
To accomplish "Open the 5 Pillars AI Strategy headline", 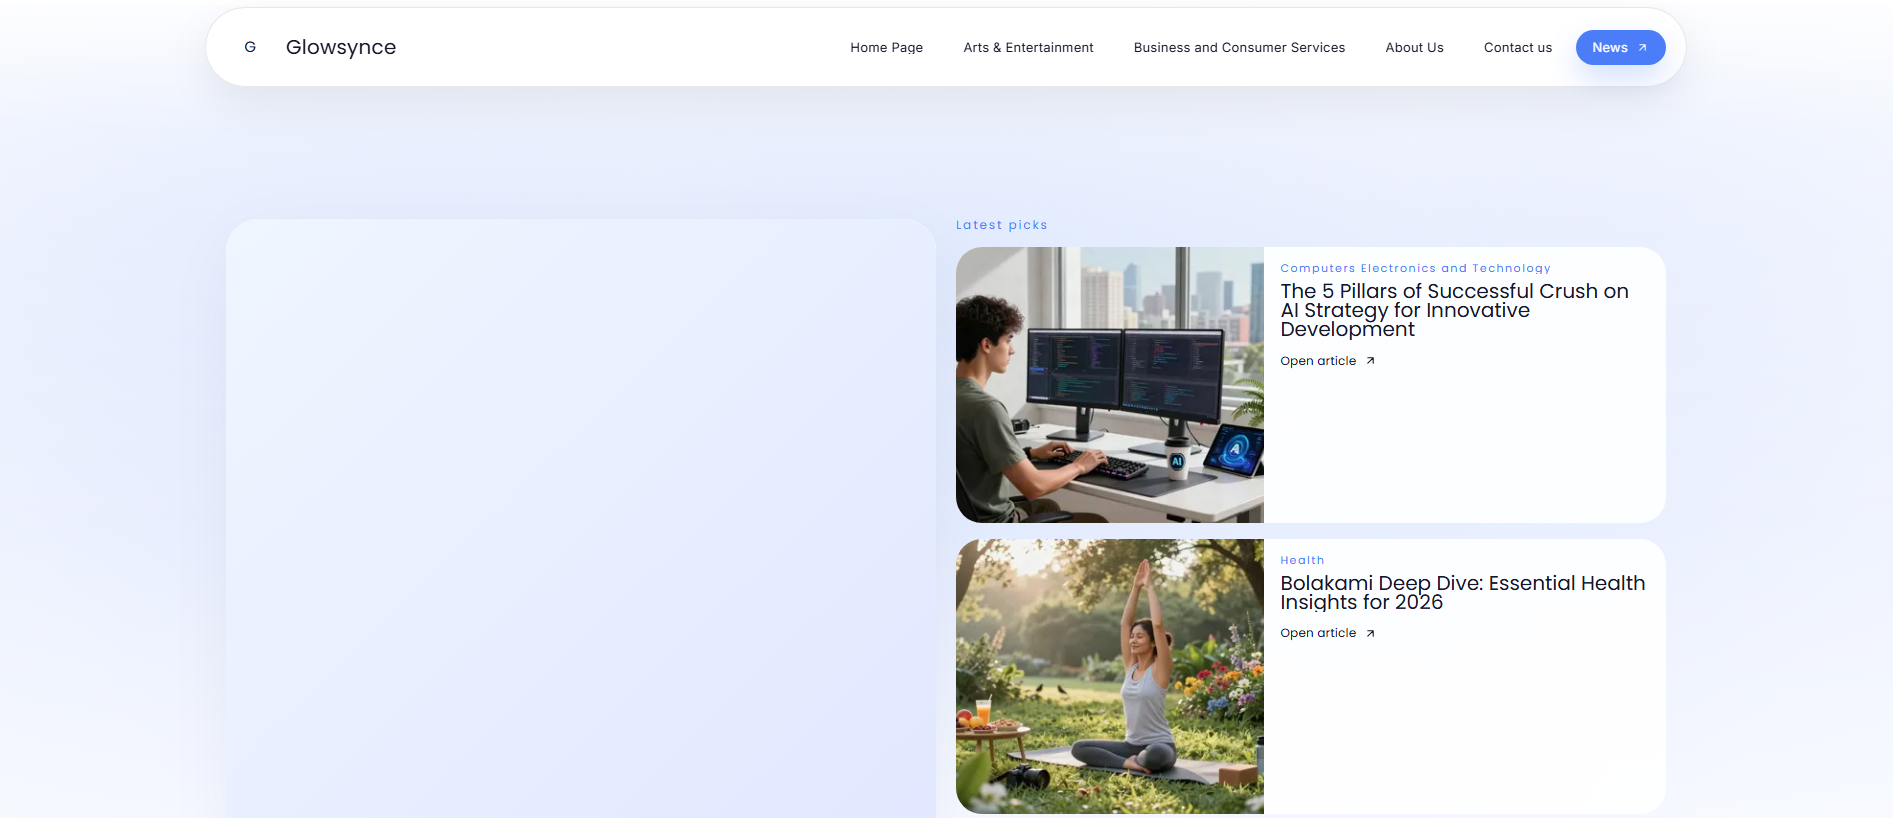I will (1454, 310).
